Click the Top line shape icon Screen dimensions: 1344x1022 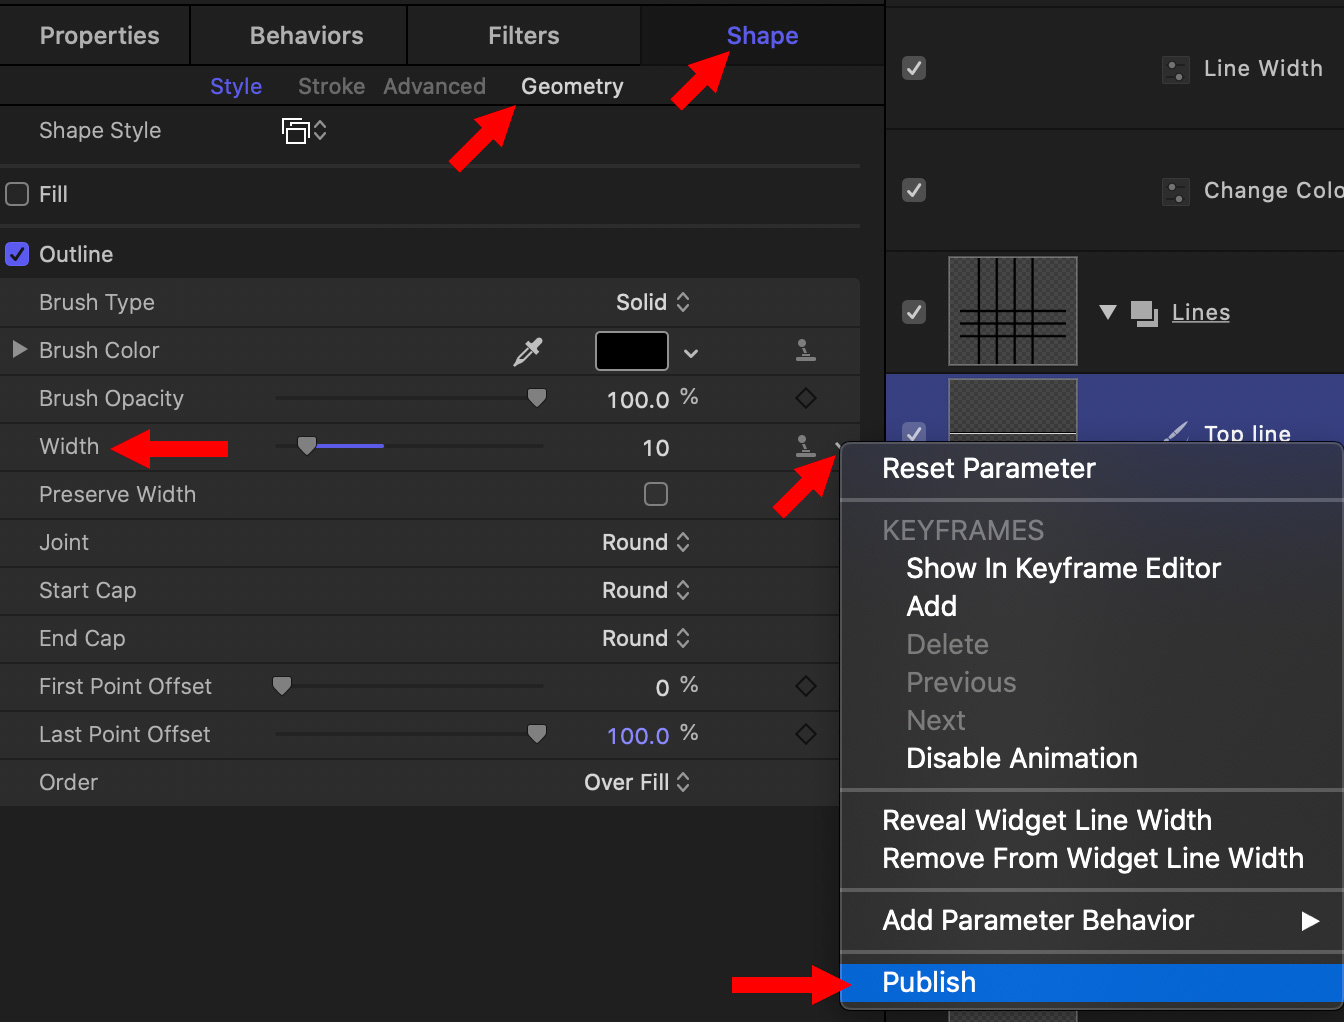pos(1176,432)
